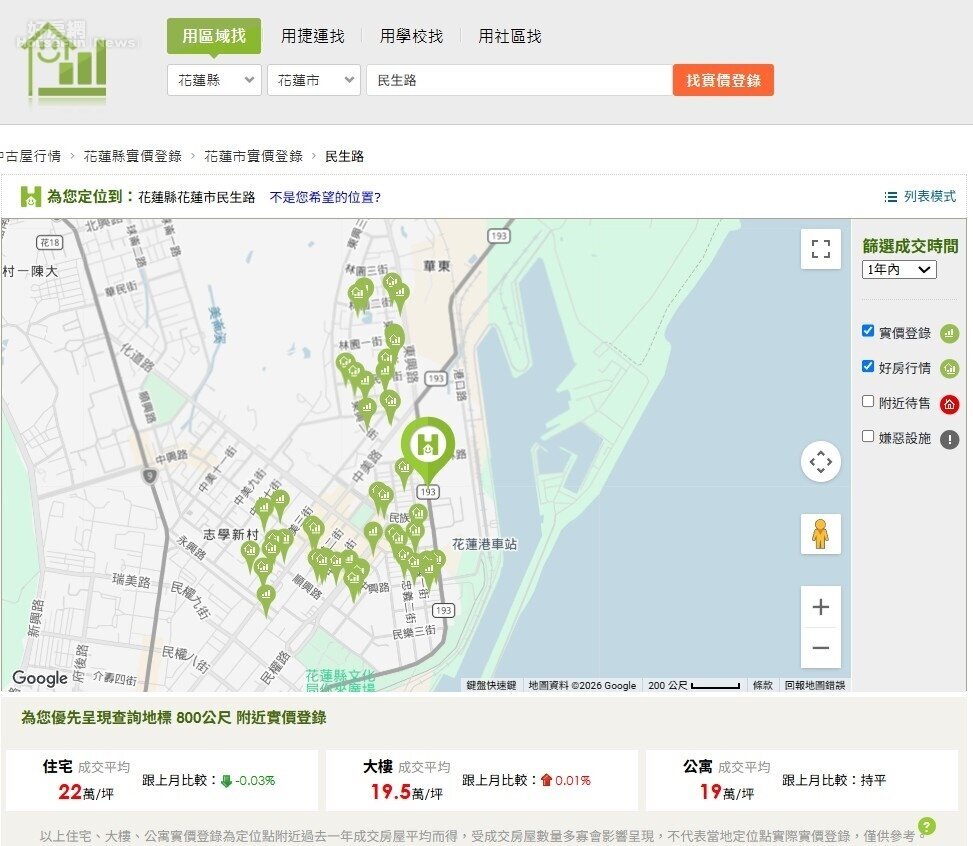Select the 用捷運找 tab
Image resolution: width=973 pixels, height=846 pixels.
[313, 36]
